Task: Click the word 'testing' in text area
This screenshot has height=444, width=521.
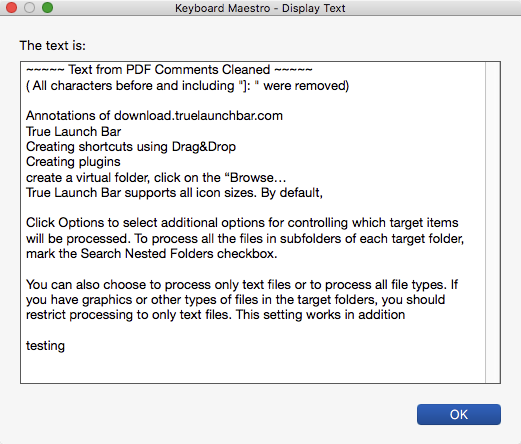Action: 45,346
